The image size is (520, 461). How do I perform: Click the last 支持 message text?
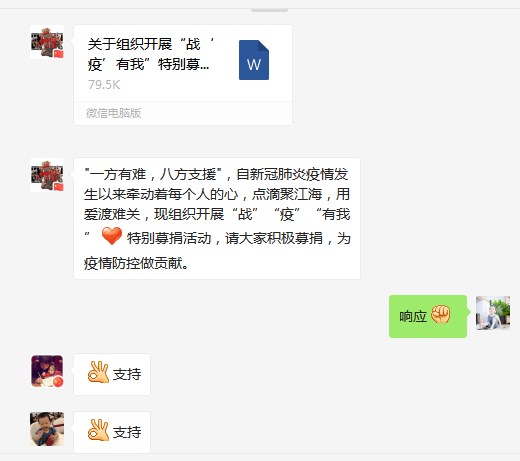click(127, 432)
